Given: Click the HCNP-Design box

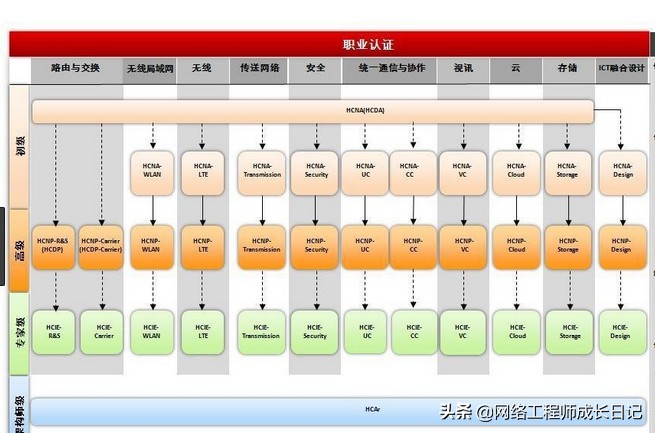Looking at the screenshot, I should point(622,247).
